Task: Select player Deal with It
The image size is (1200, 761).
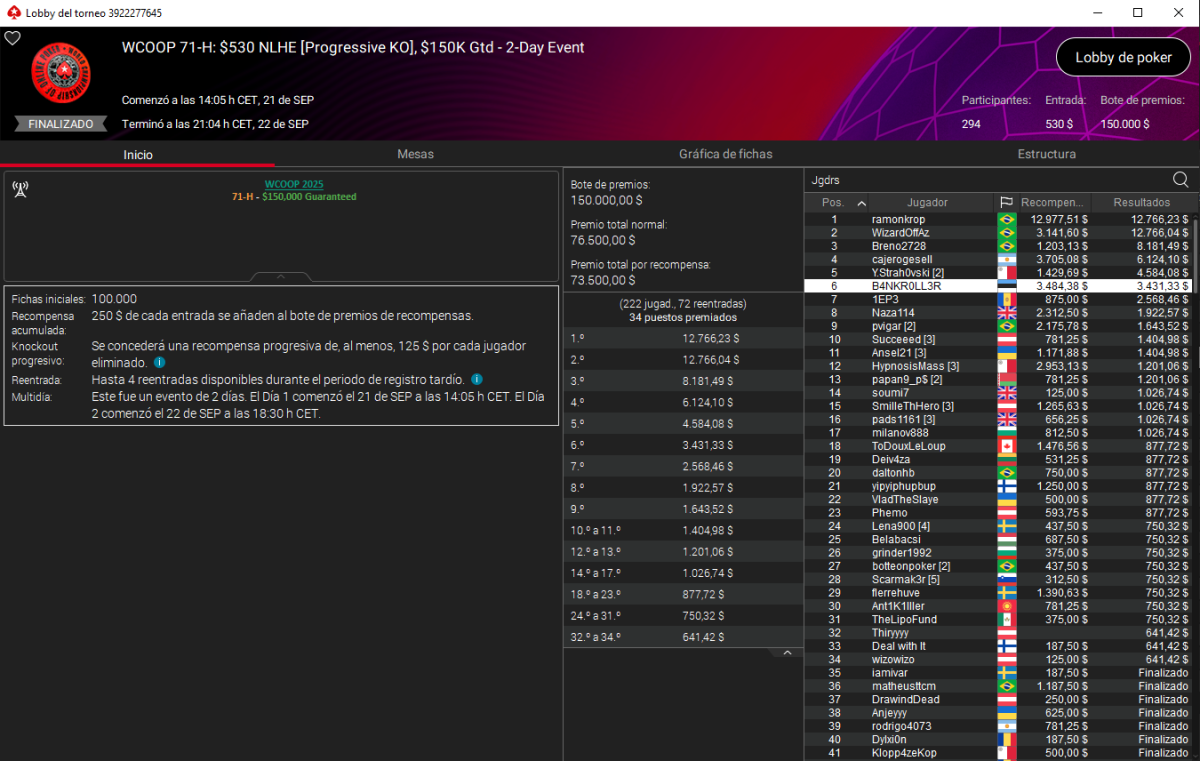Action: click(x=998, y=646)
